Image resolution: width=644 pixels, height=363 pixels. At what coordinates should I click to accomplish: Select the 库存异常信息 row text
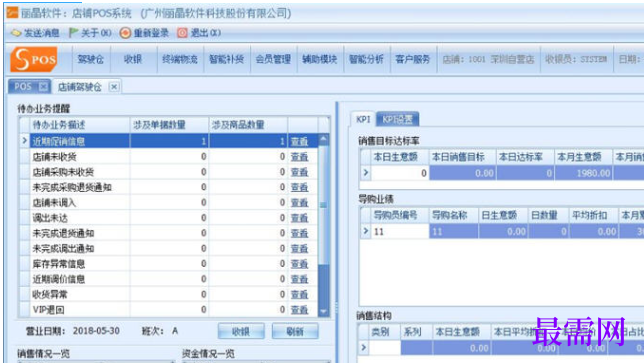[59, 264]
